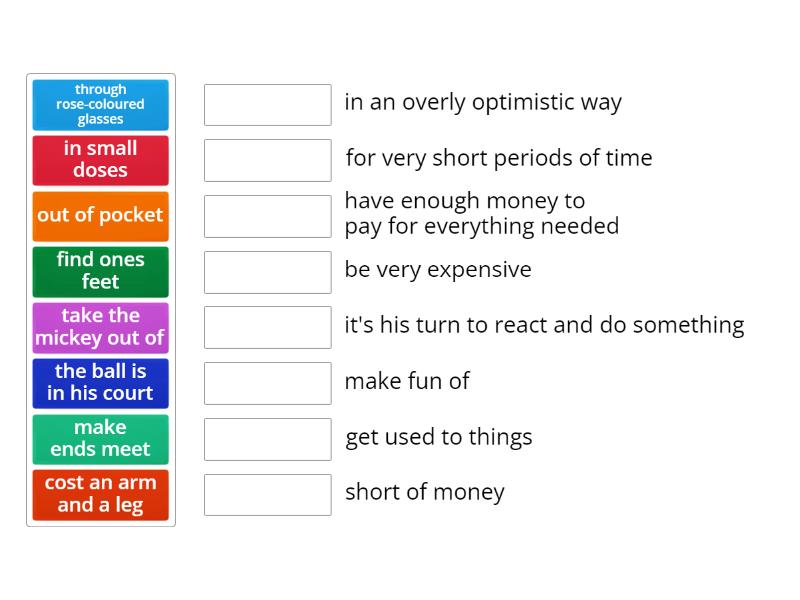This screenshot has width=800, height=600.
Task: Click the answer box beside 'in an overly optimistic way'
Action: pyautogui.click(x=266, y=104)
